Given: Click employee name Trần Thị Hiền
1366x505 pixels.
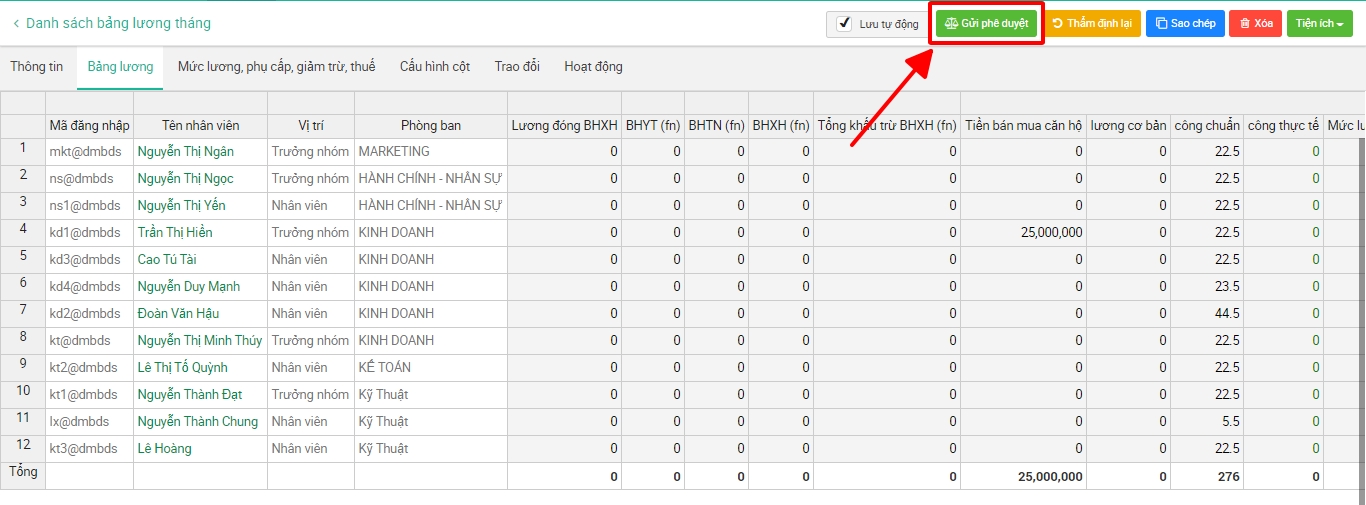Looking at the screenshot, I should click(175, 233).
